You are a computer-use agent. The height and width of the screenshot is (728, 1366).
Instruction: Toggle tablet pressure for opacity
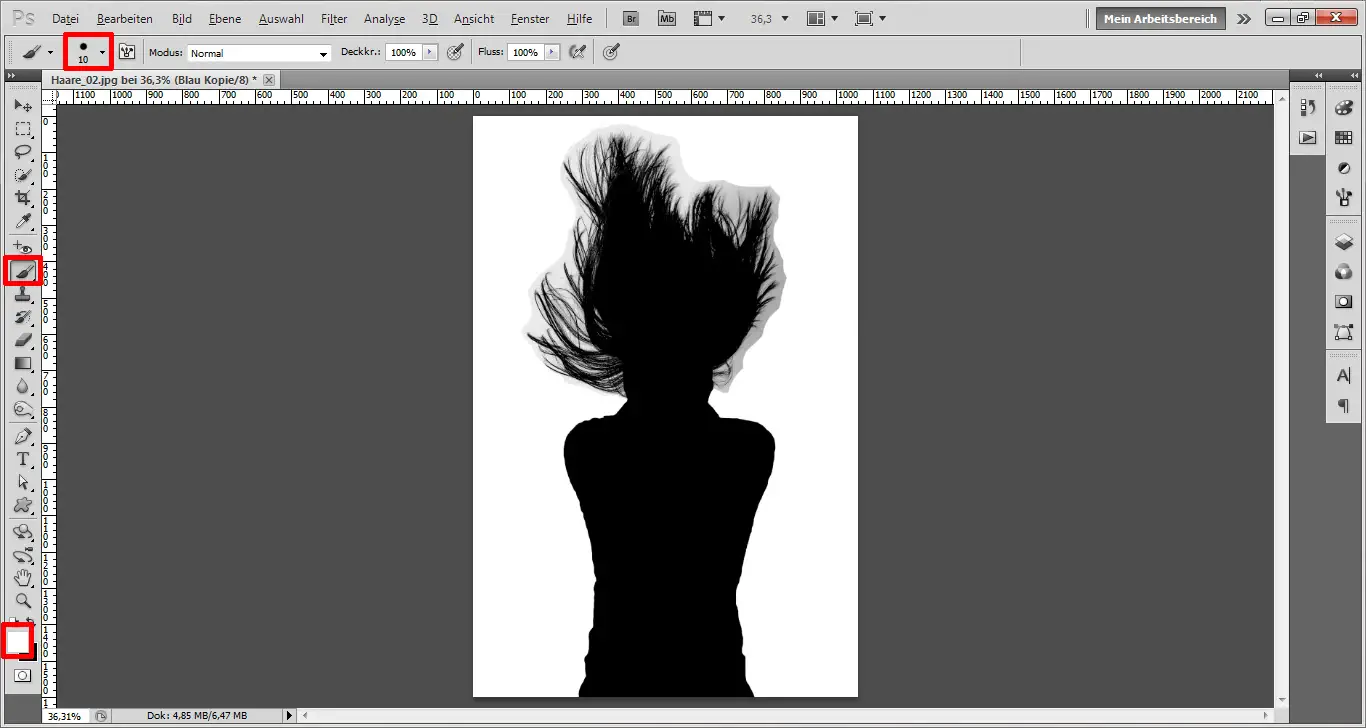pos(455,52)
